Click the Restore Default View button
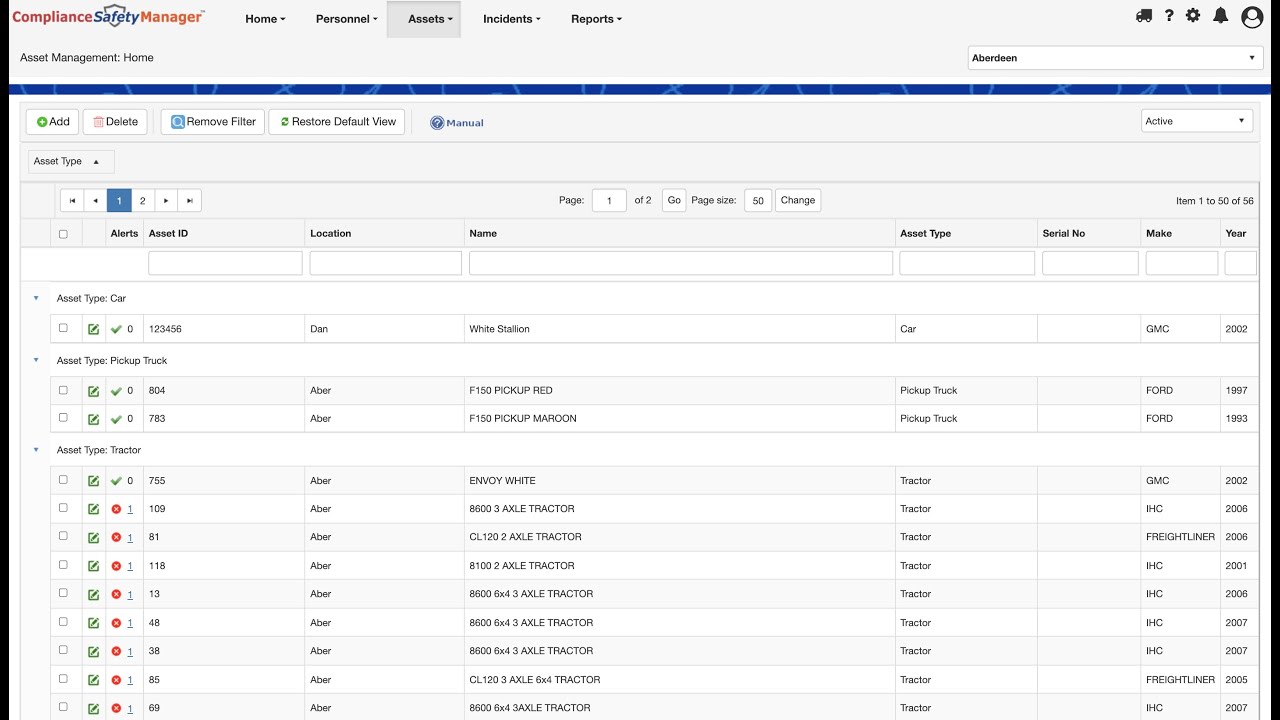The width and height of the screenshot is (1280, 720). pos(337,122)
